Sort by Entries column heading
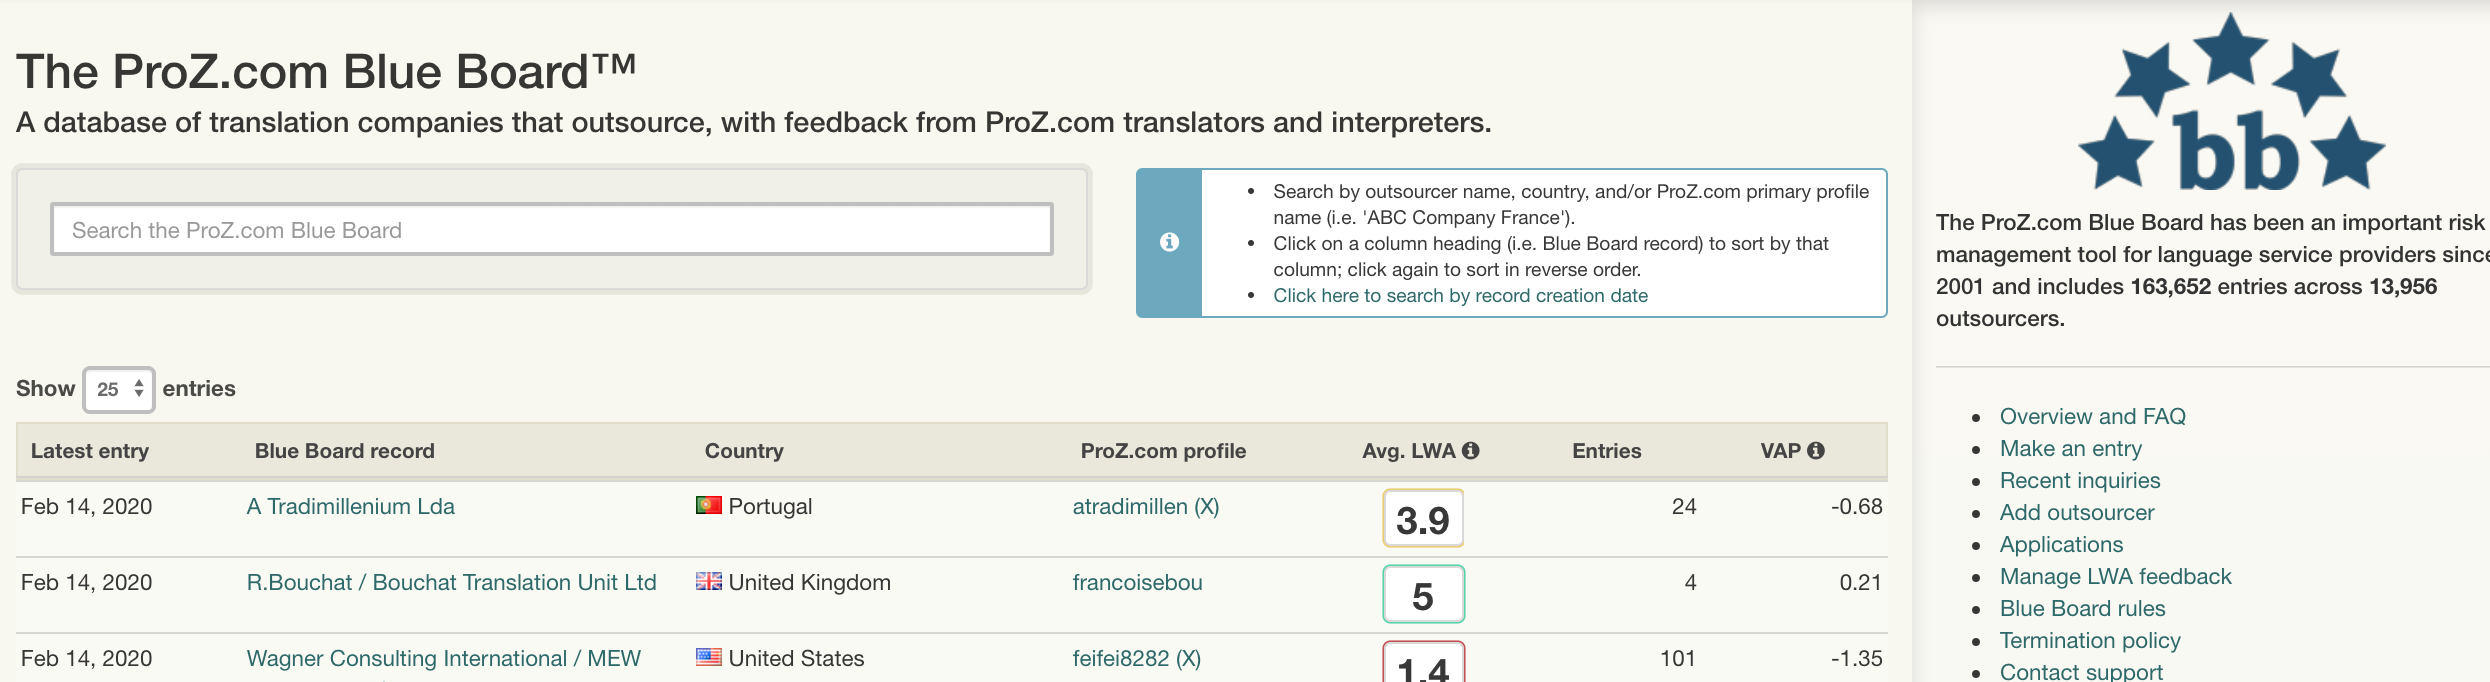 pos(1607,451)
